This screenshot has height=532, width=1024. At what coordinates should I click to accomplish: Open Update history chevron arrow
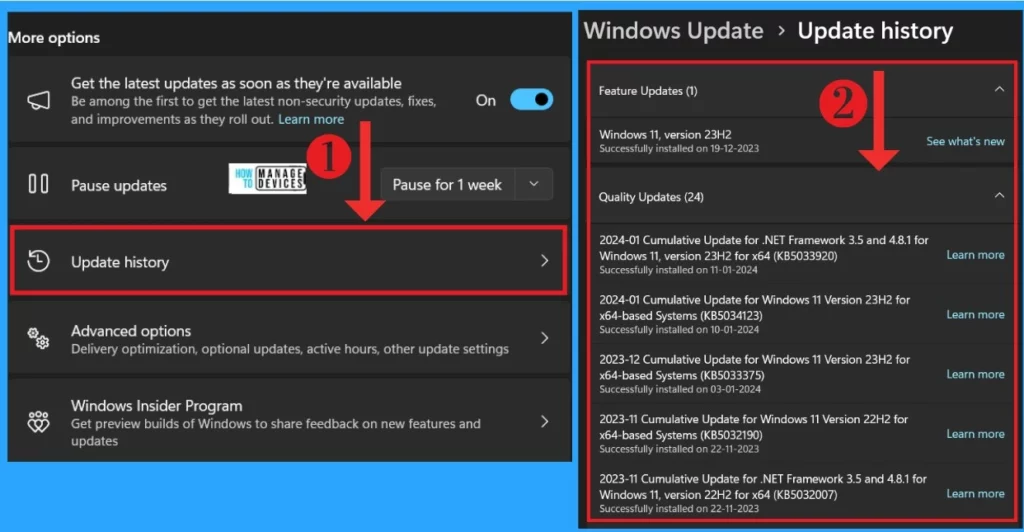(545, 261)
